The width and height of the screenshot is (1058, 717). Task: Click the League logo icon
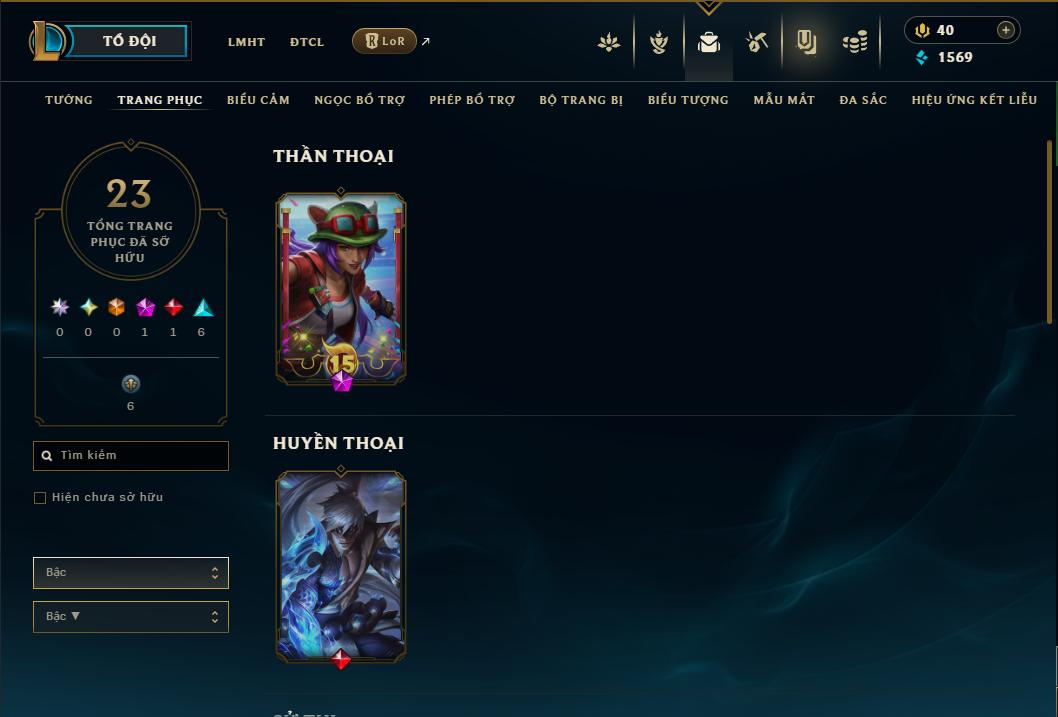46,40
